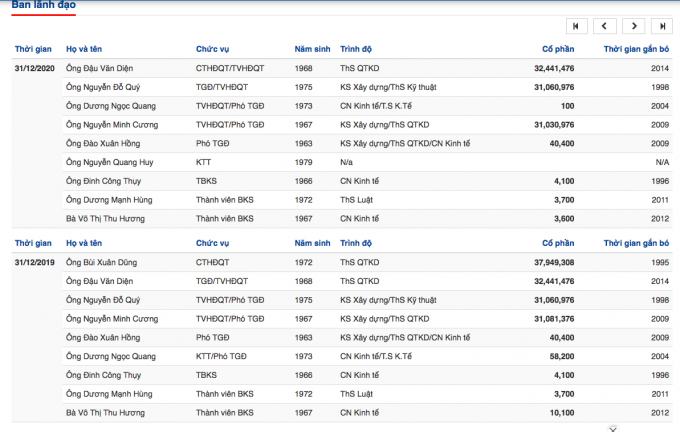
Task: Select Ông Bùi Xuân Dũng name
Action: click(101, 262)
